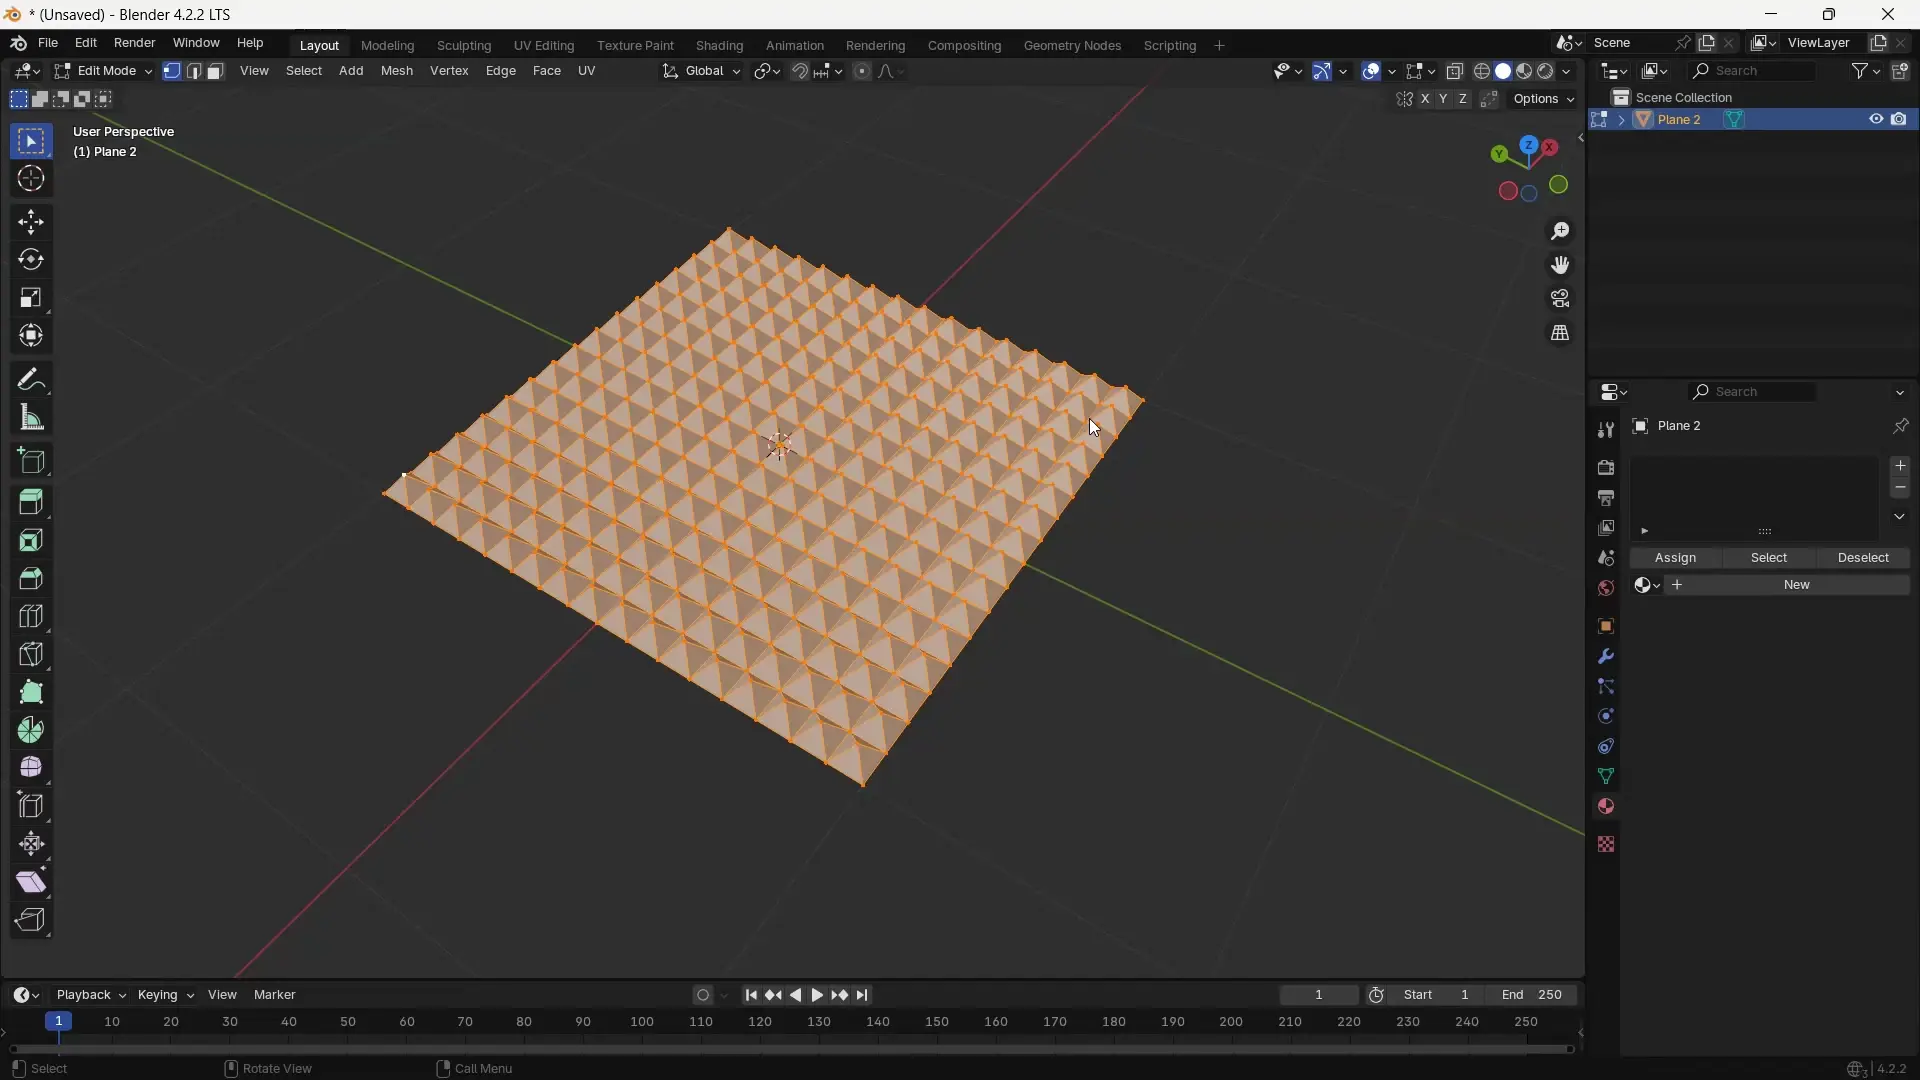1920x1080 pixels.
Task: Open the Vertex menu
Action: coord(449,72)
